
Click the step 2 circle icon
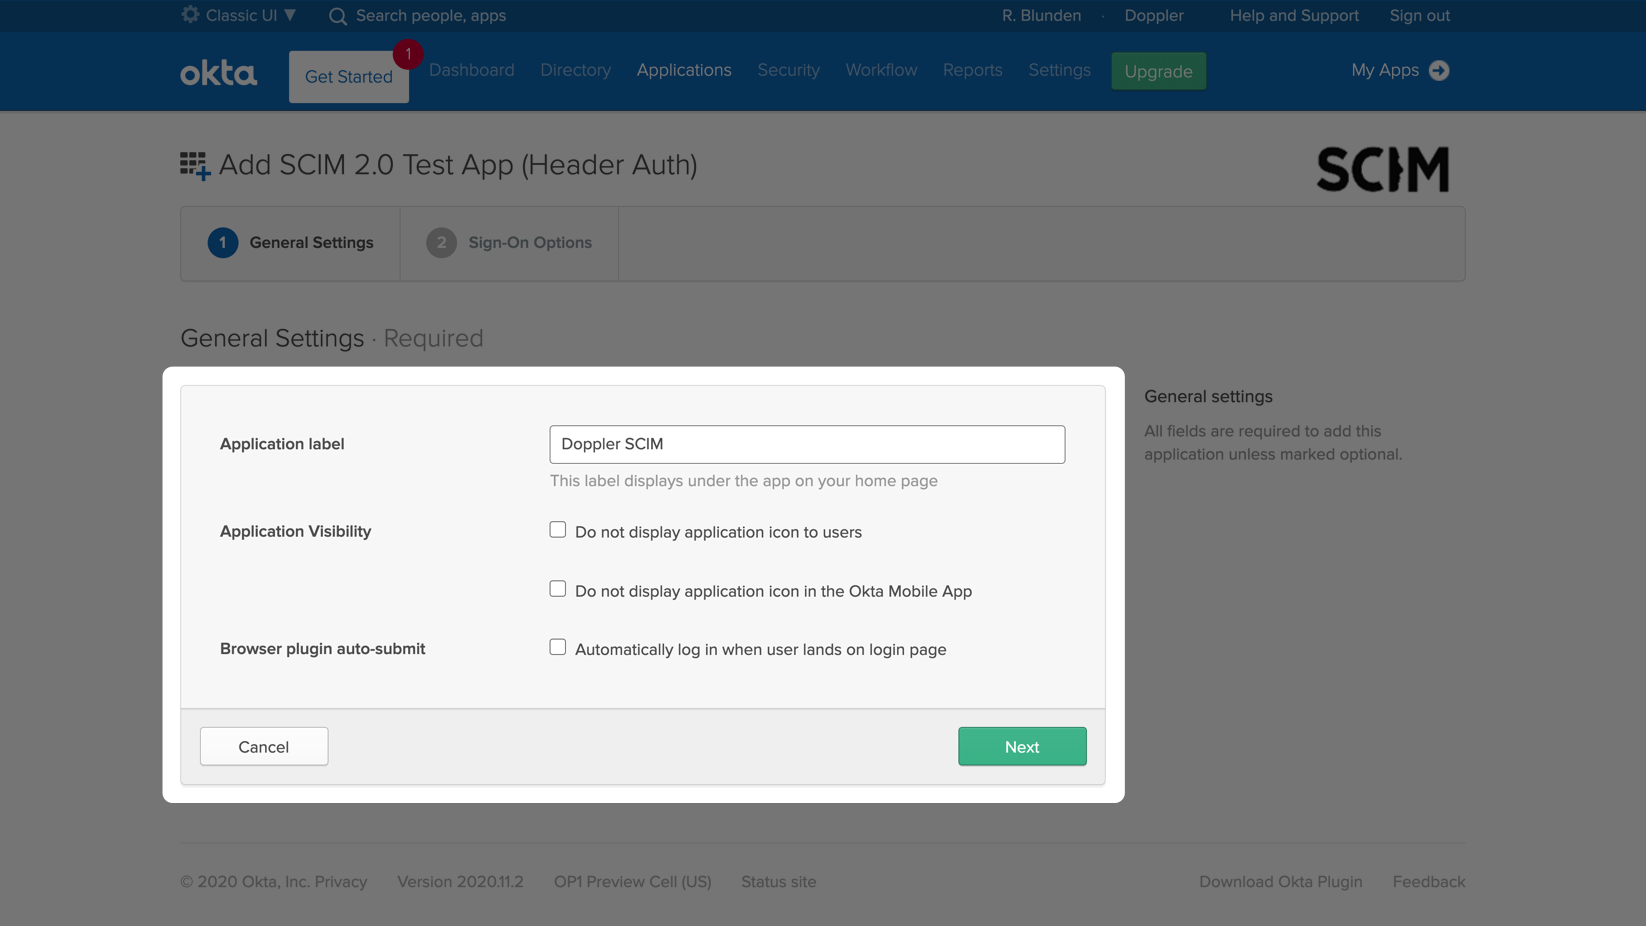click(x=441, y=243)
